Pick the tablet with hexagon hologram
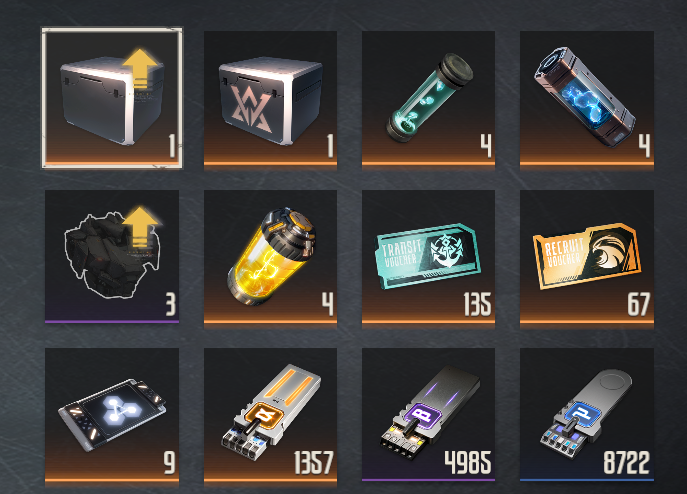This screenshot has width=687, height=494. (x=112, y=416)
